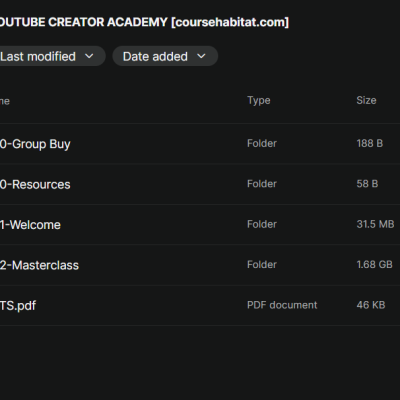Select the 46 KB size cell

coord(371,305)
